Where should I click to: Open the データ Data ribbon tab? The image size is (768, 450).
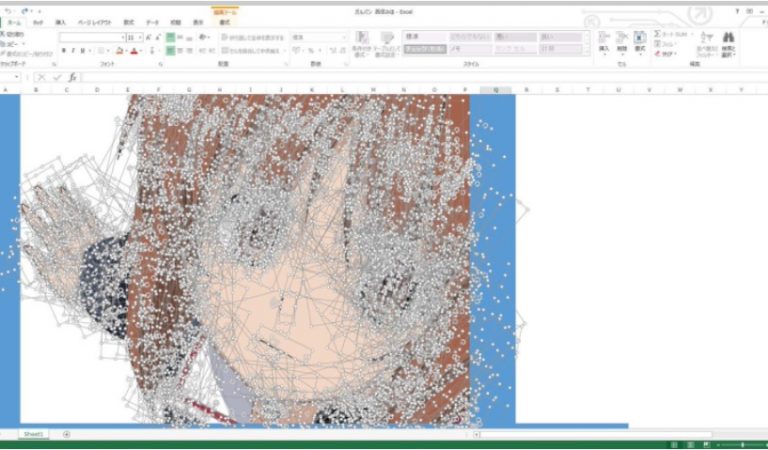pos(152,23)
